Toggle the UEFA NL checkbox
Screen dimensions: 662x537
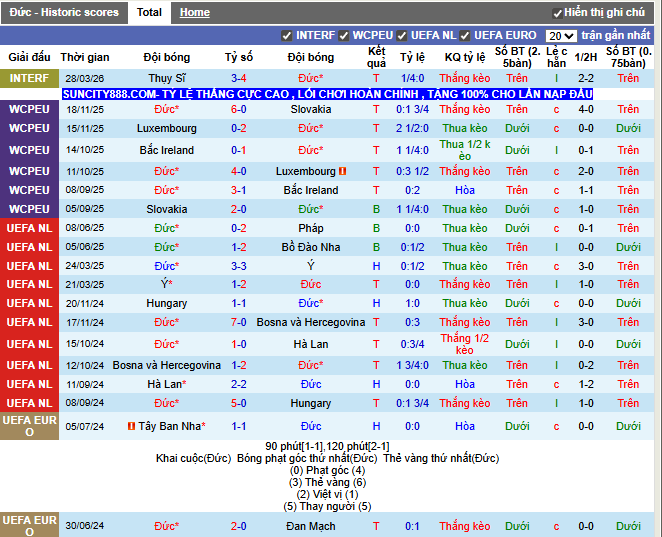tap(401, 35)
